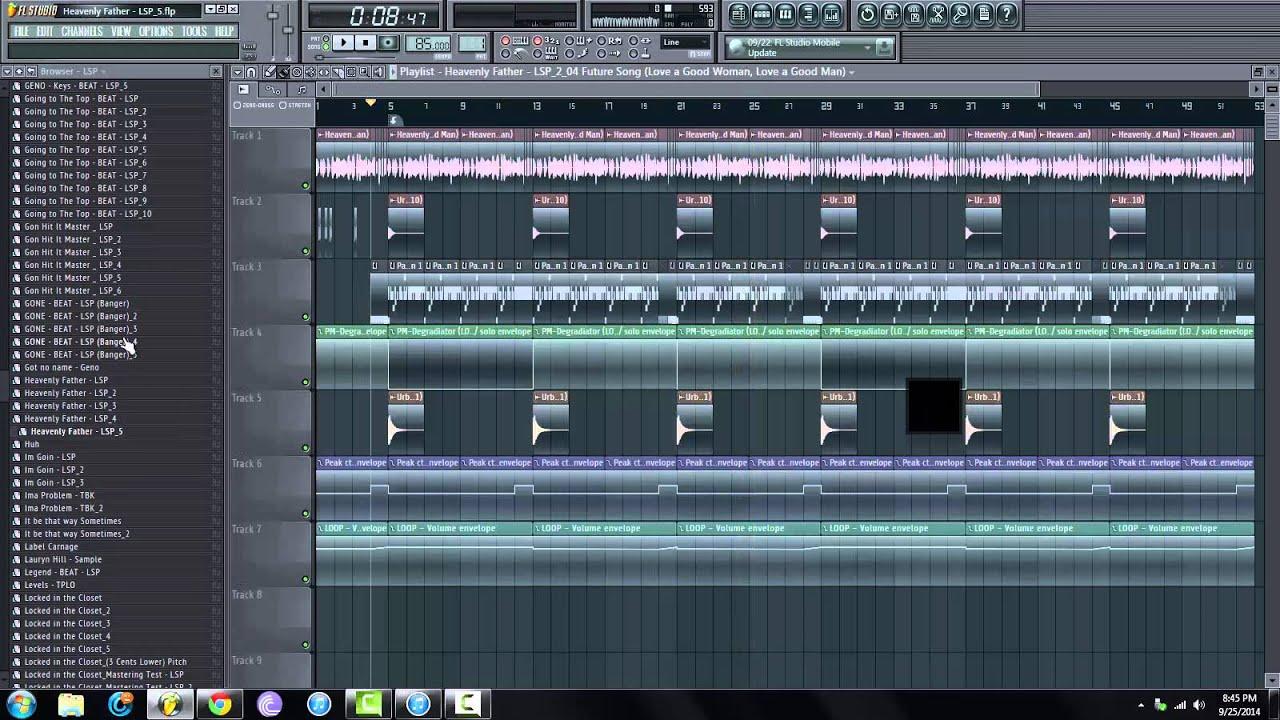
Task: Toggle Track 2 mute LED
Action: pyautogui.click(x=306, y=251)
